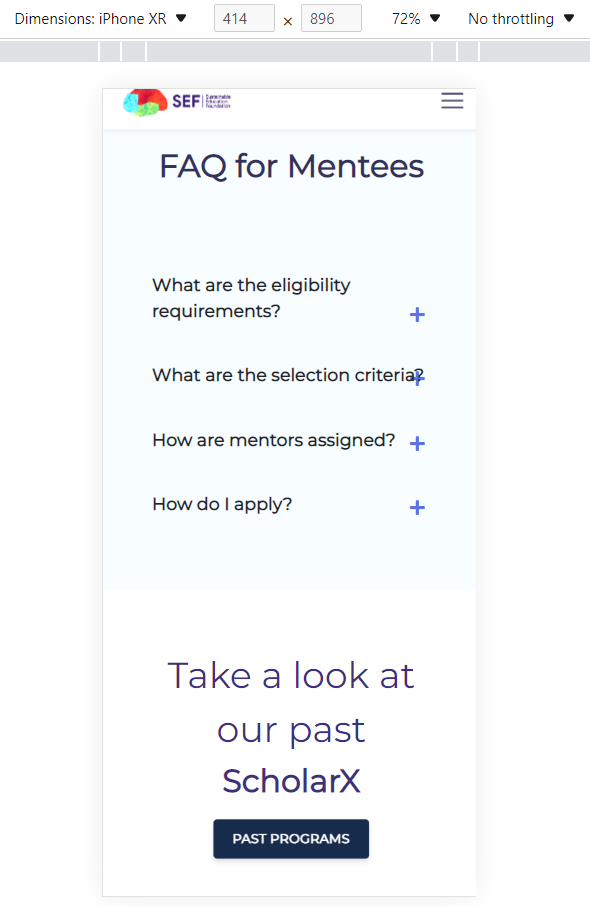Click the plus icon beside "How do I apply?"

click(417, 507)
